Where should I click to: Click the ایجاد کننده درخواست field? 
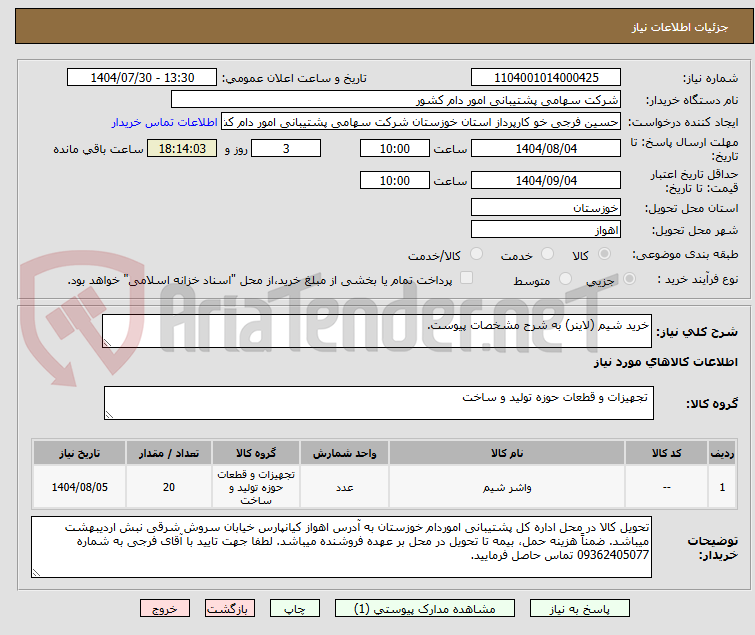tap(421, 122)
